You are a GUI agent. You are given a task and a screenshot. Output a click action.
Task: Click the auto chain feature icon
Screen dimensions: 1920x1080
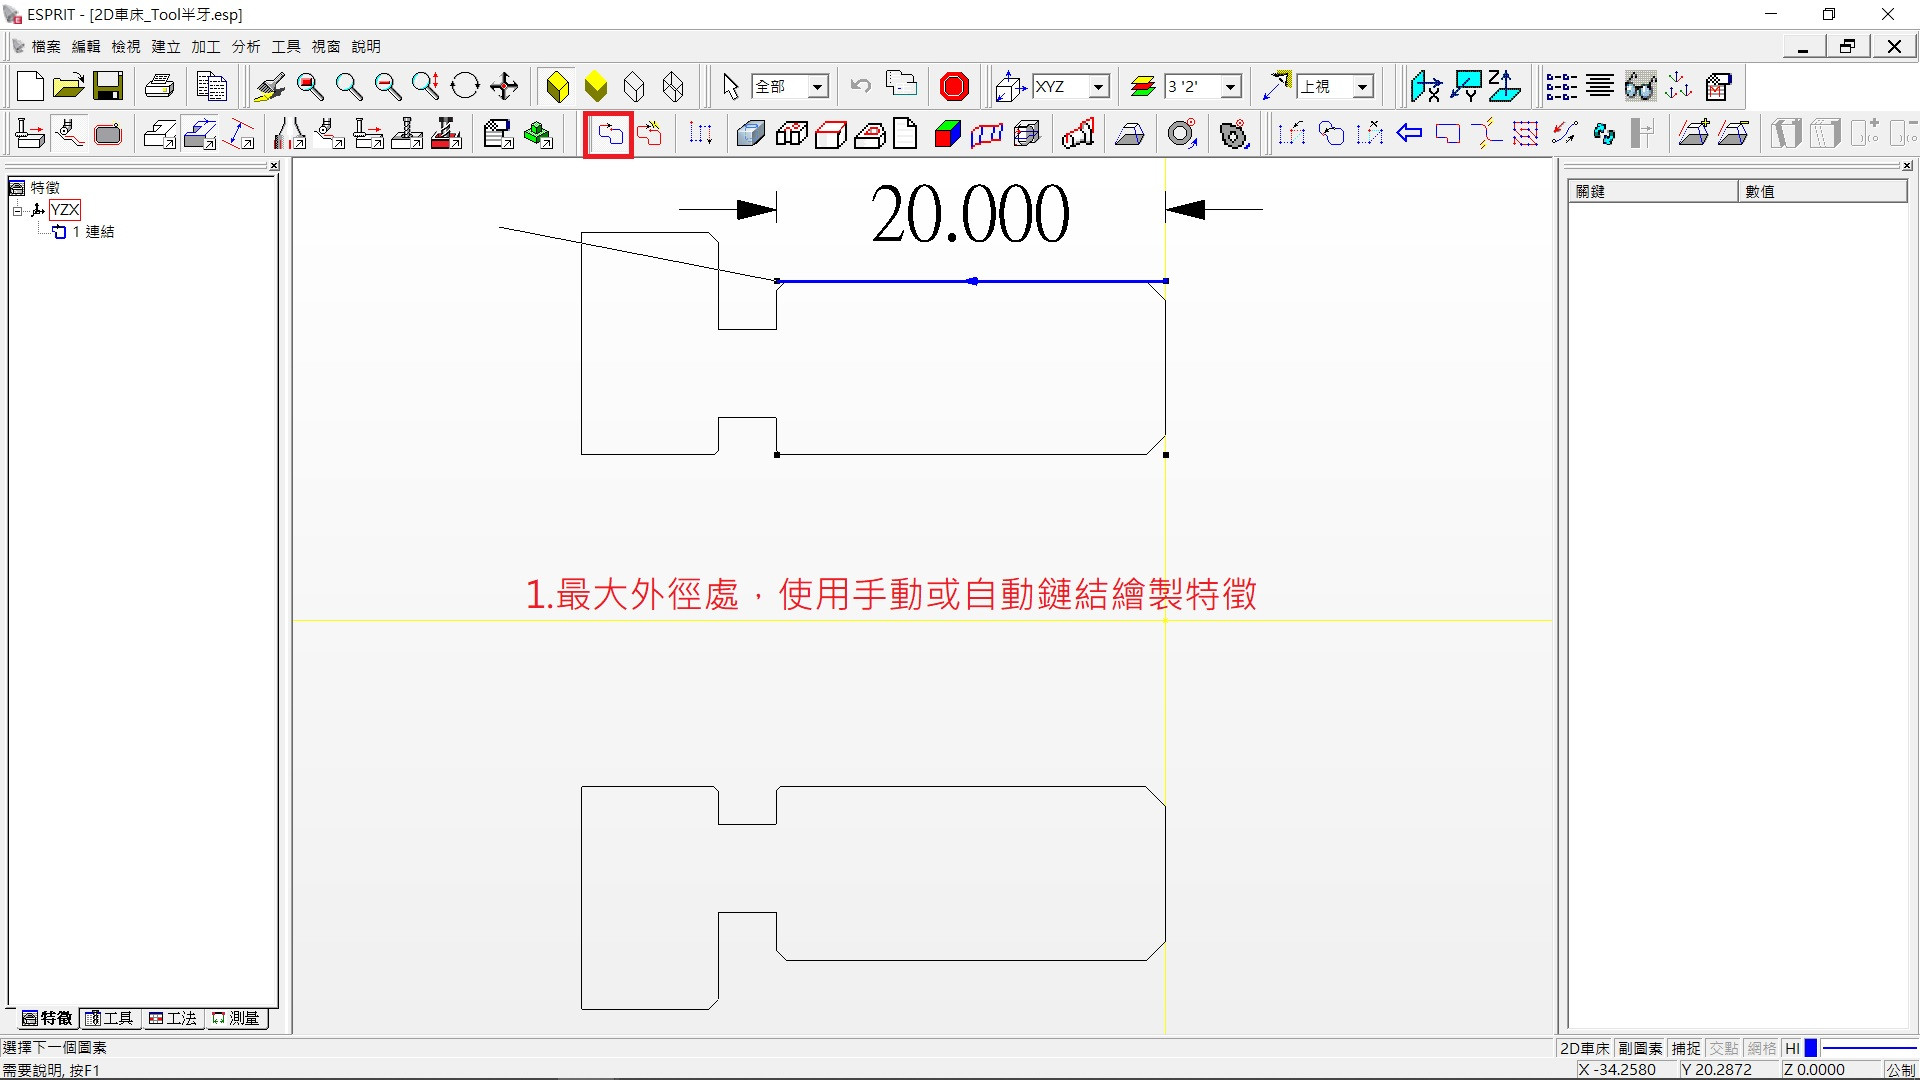click(650, 134)
